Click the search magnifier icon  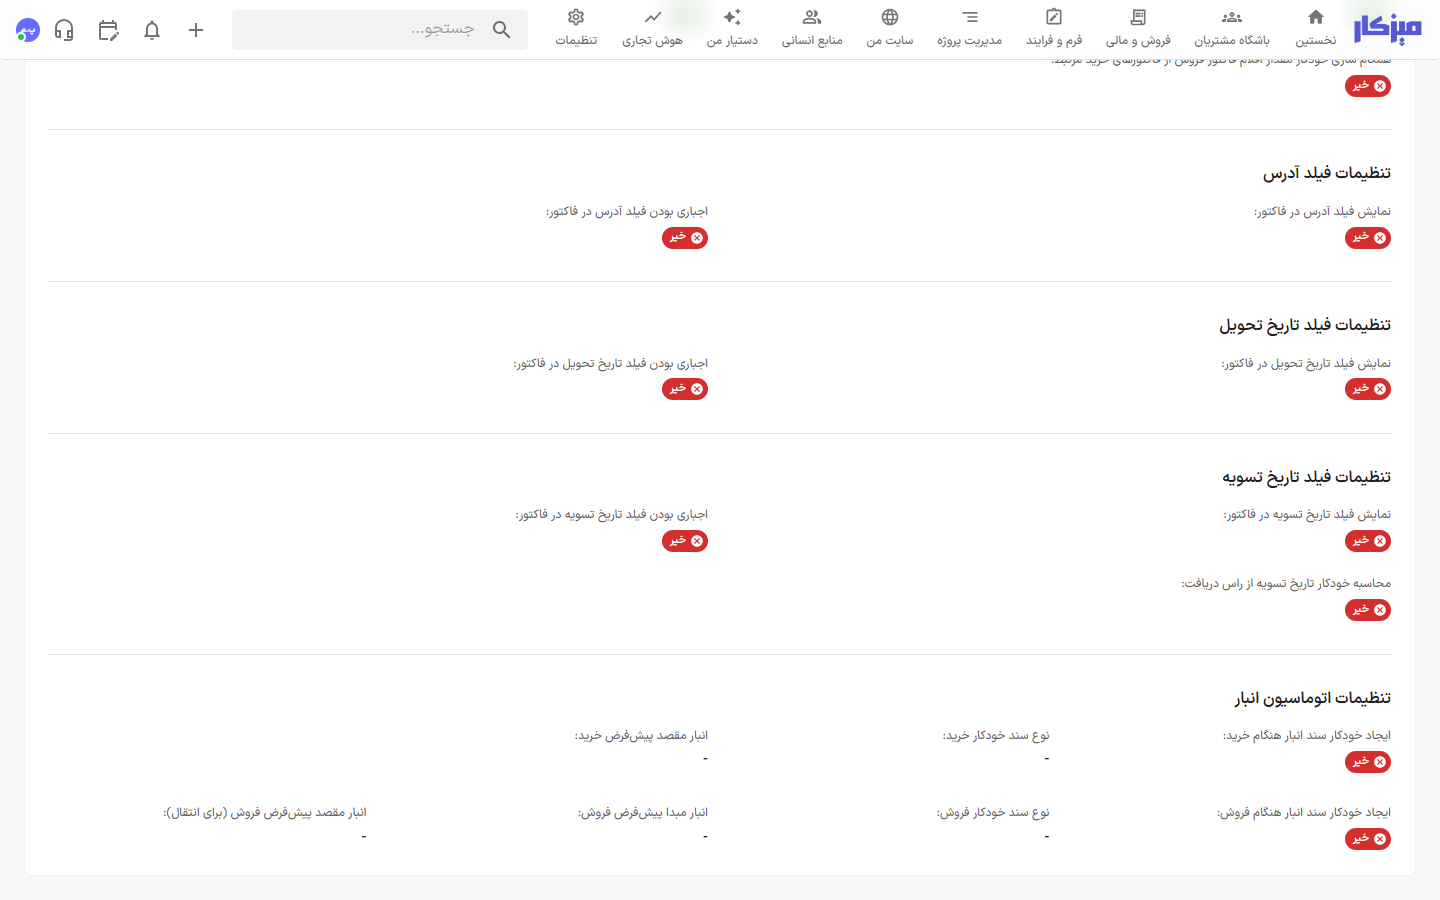coord(502,30)
